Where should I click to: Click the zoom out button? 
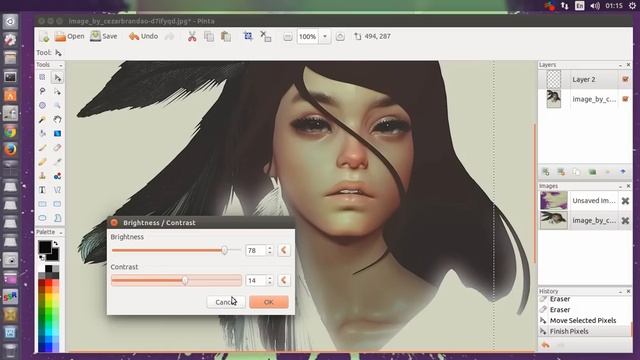(x=288, y=37)
